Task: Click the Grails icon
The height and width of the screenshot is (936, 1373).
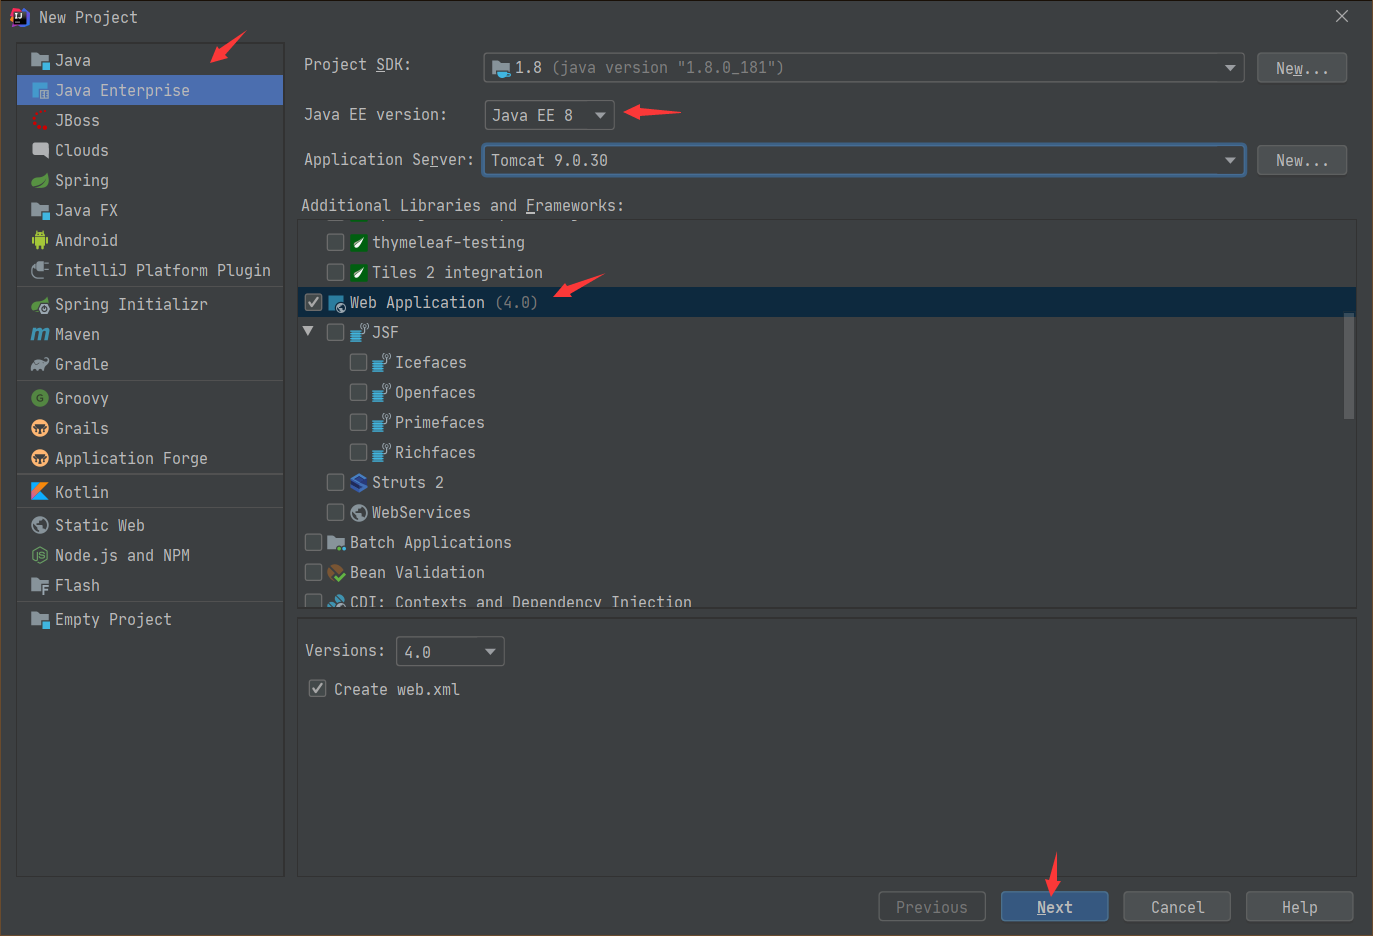Action: tap(40, 428)
